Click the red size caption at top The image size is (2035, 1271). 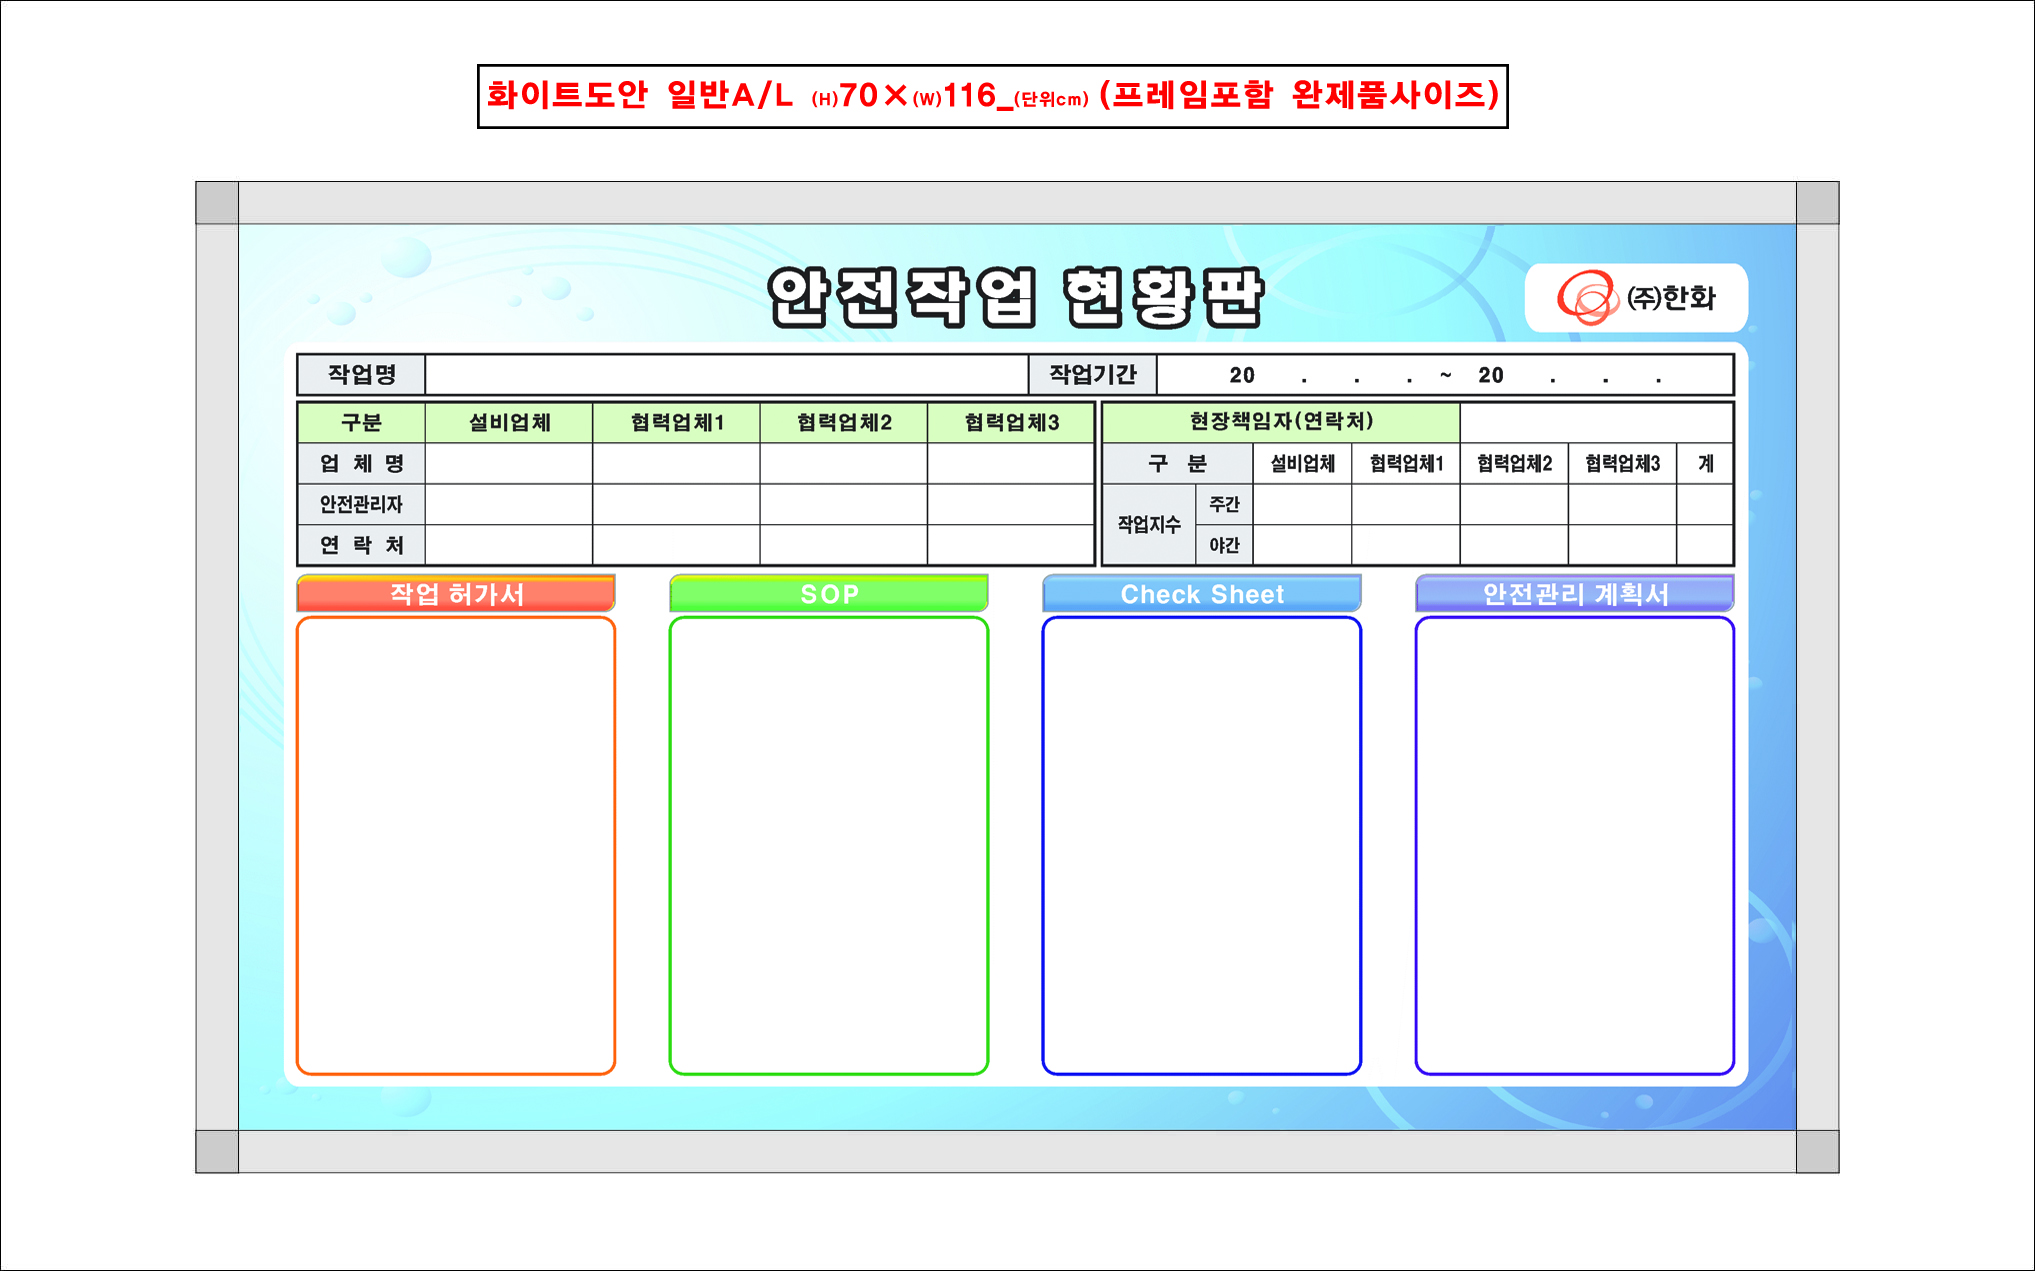coord(992,96)
